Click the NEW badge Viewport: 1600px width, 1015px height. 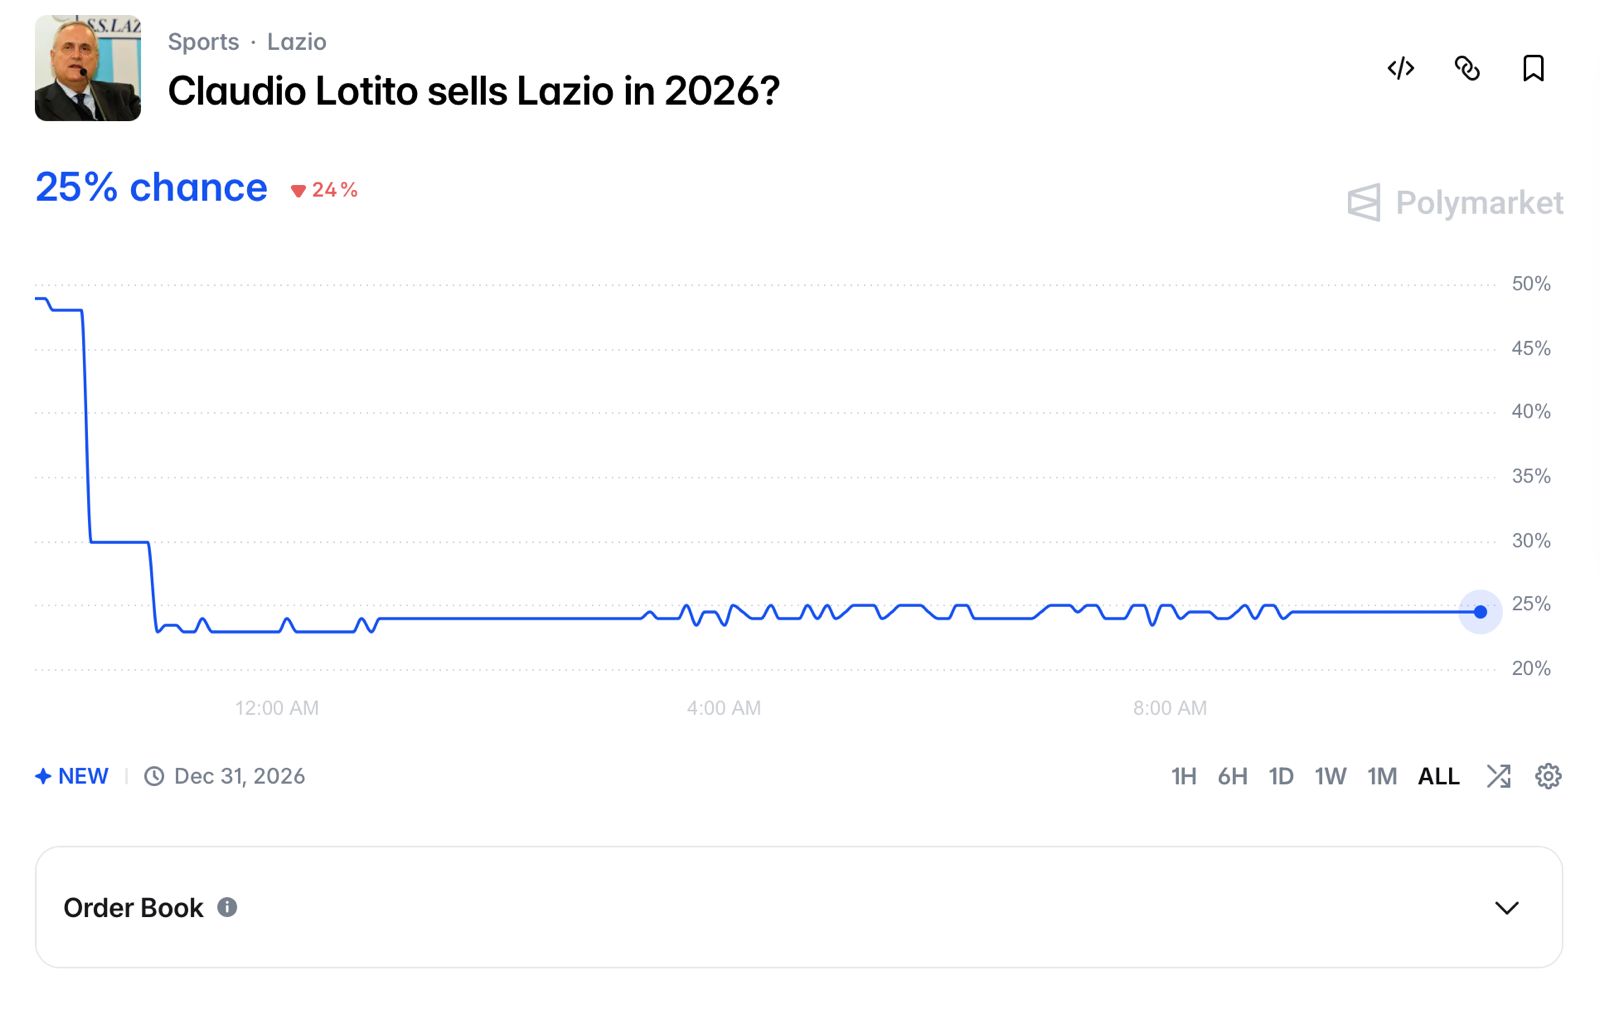tap(72, 776)
